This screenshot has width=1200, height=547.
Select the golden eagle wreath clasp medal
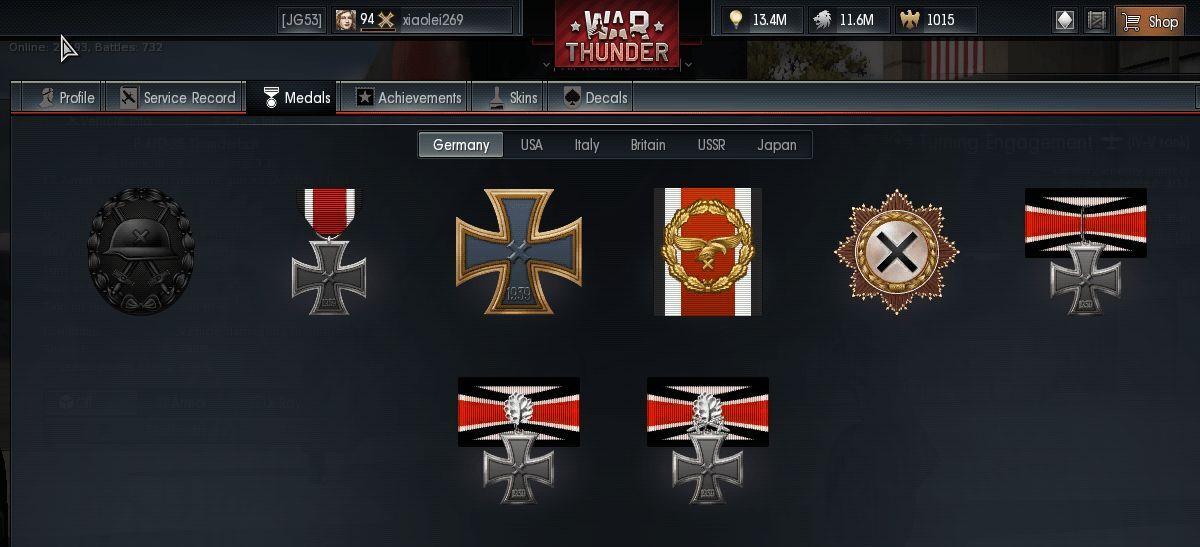[708, 251]
